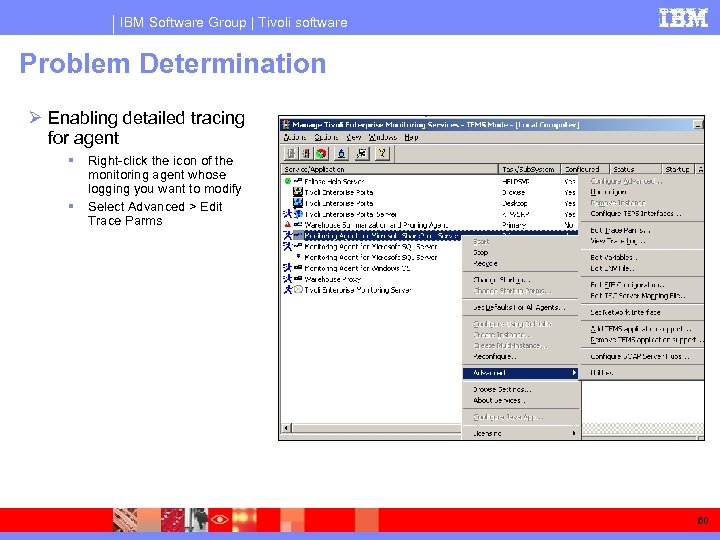The image size is (720, 540).
Task: Select Configure SOAP Server Hubs
Action: pyautogui.click(x=642, y=356)
